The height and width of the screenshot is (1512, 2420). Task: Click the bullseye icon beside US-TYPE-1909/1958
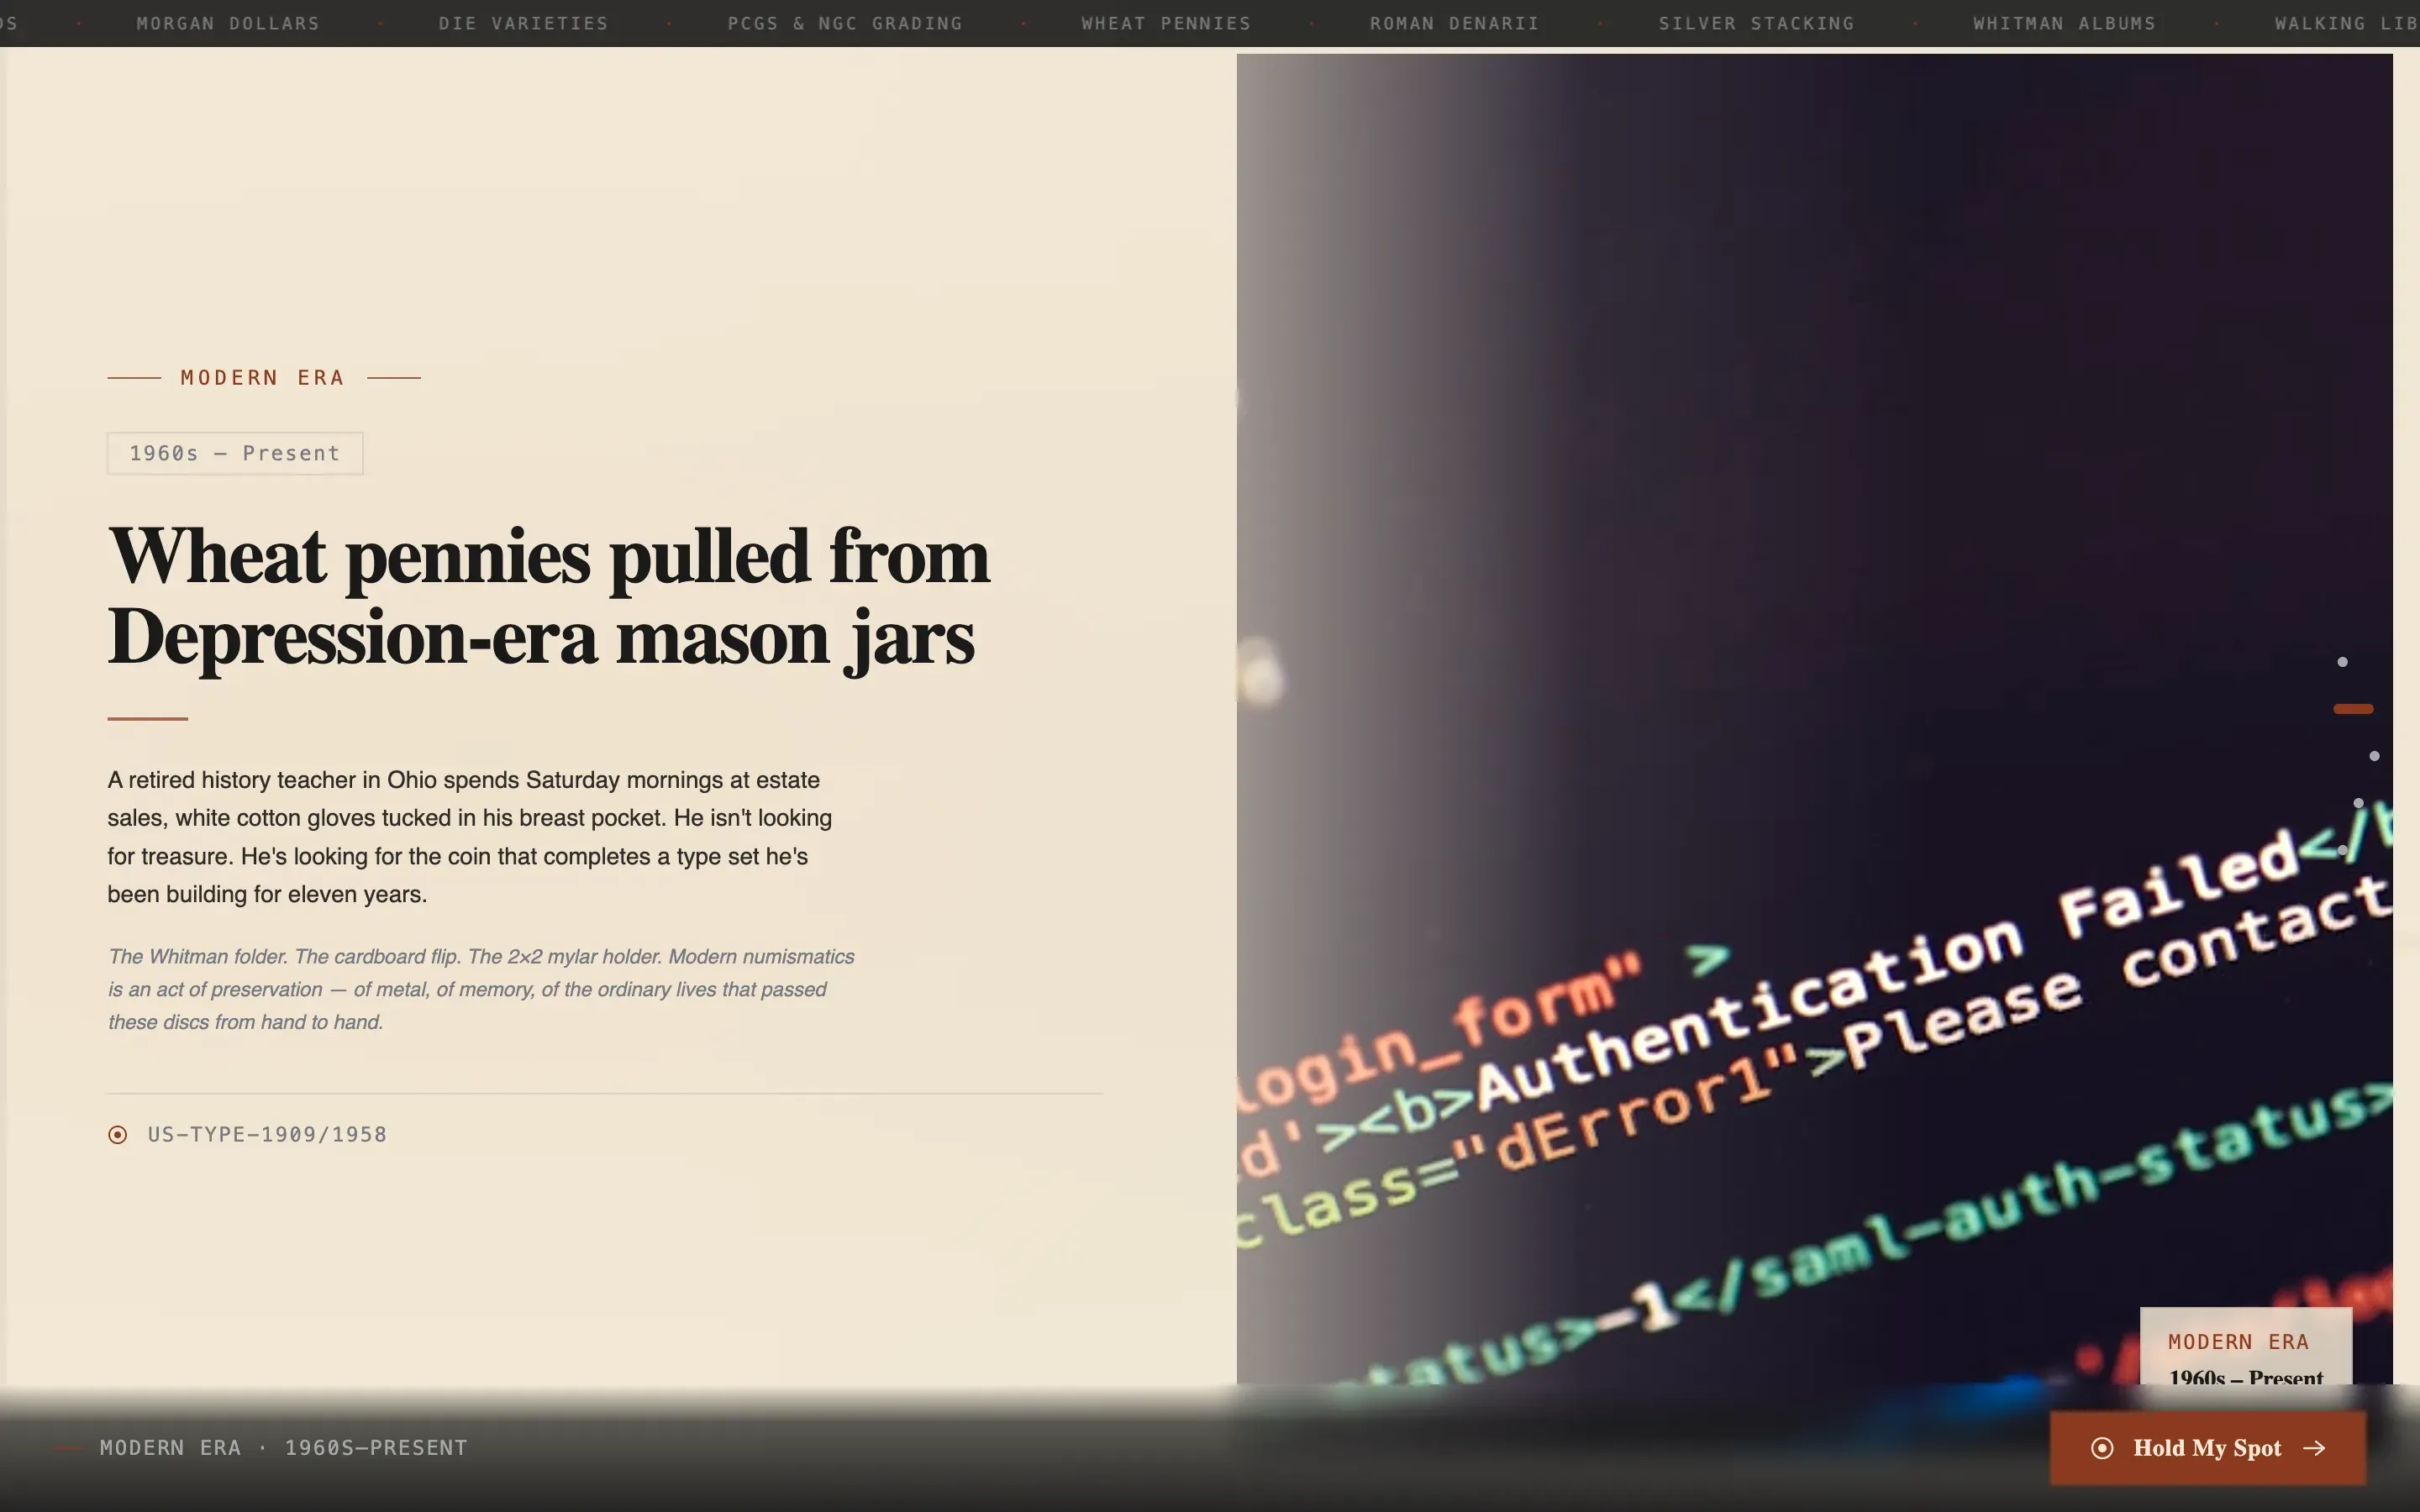point(117,1134)
